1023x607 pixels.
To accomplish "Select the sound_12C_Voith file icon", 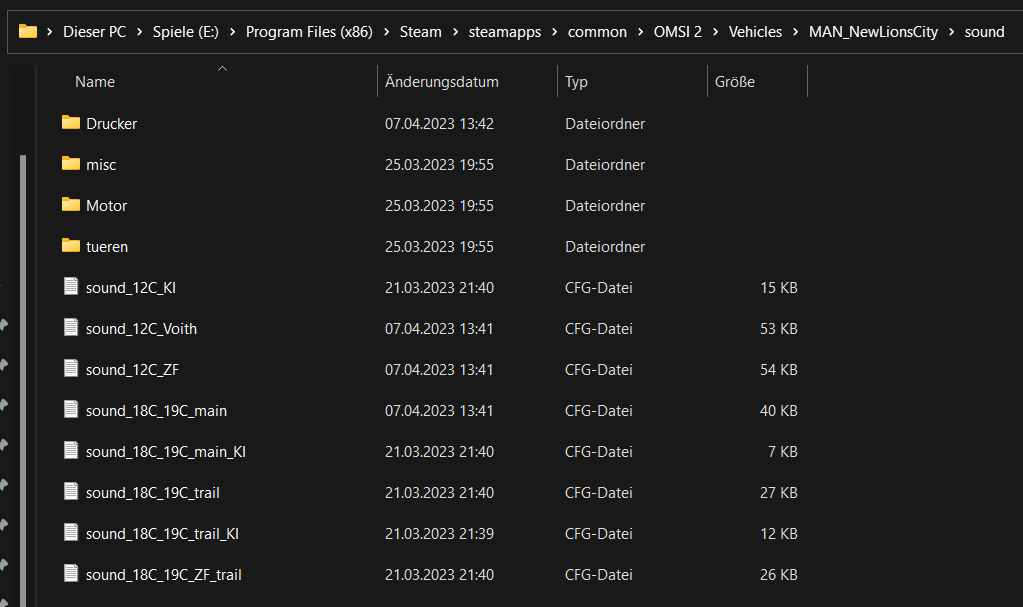I will [x=70, y=328].
